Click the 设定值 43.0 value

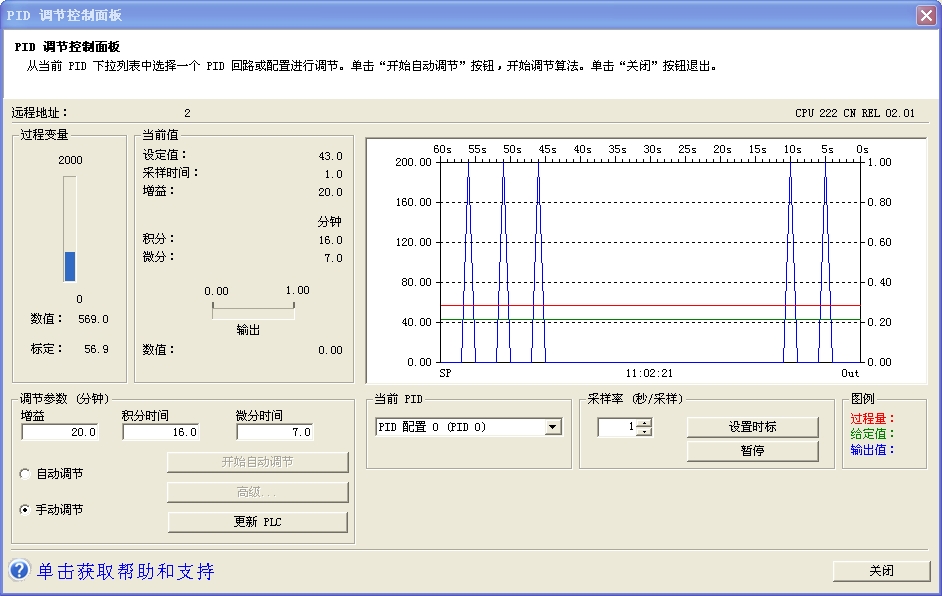click(x=330, y=156)
